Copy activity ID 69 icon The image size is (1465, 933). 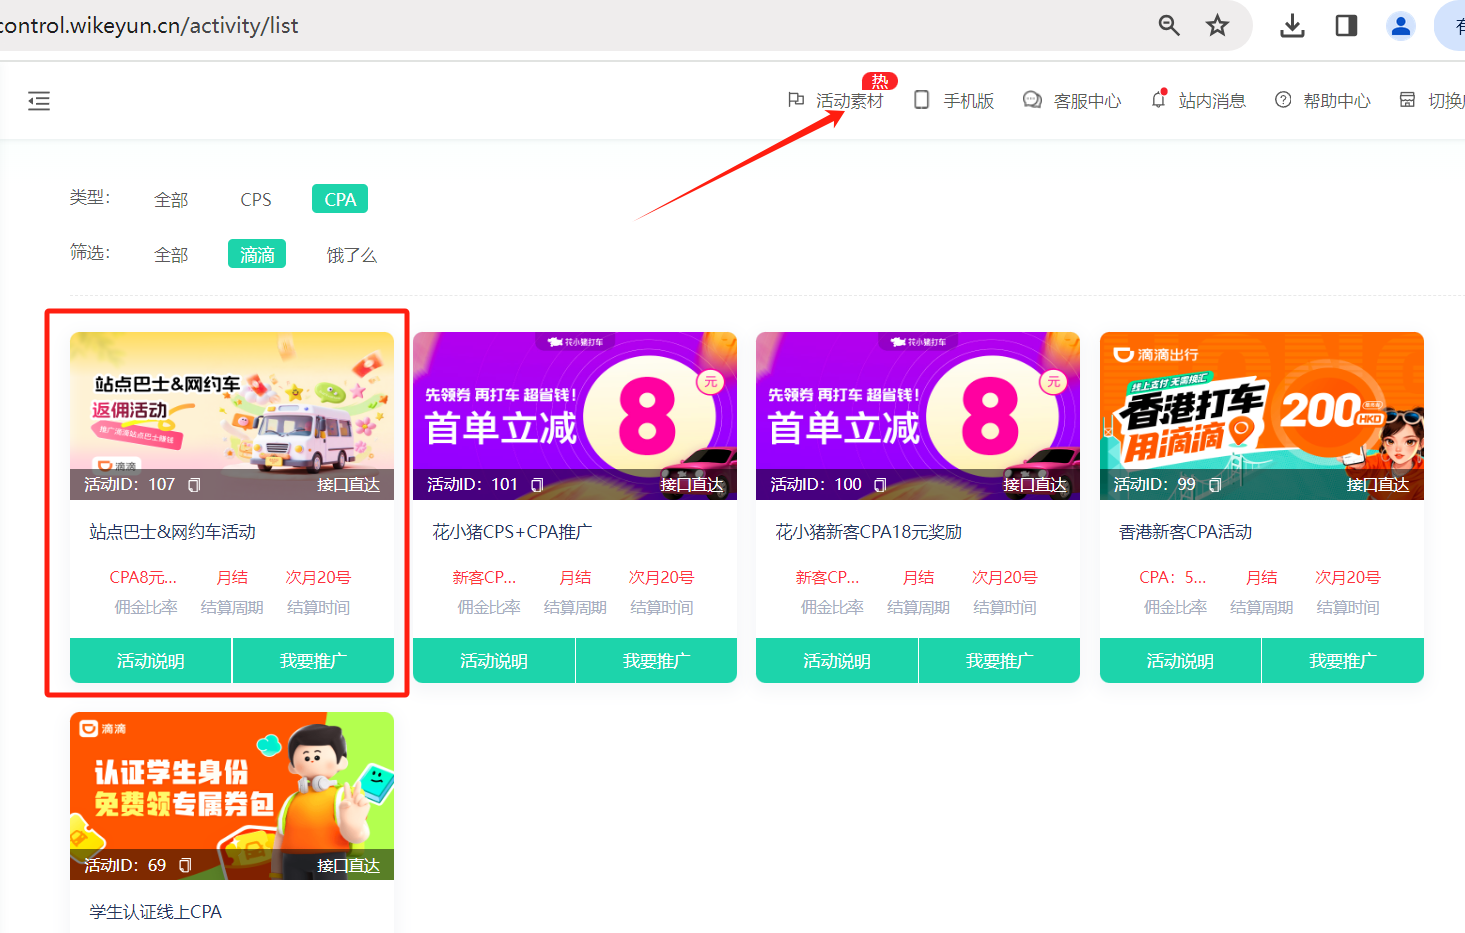(185, 865)
